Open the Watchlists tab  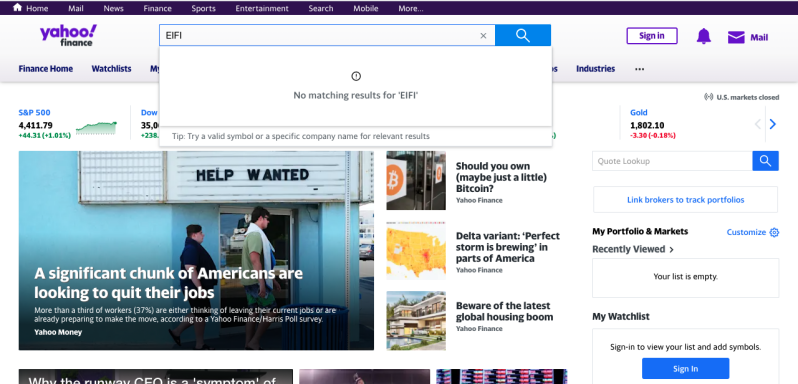[x=111, y=69]
